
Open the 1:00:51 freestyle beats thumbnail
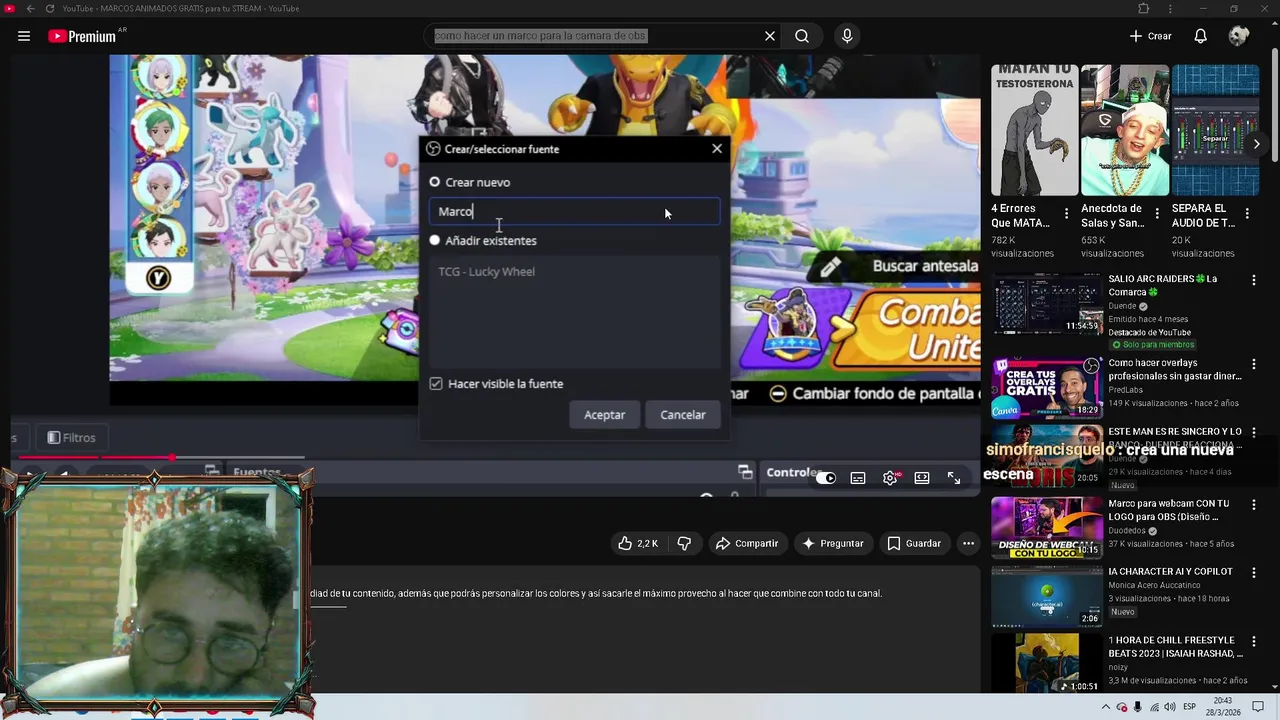(x=1047, y=663)
